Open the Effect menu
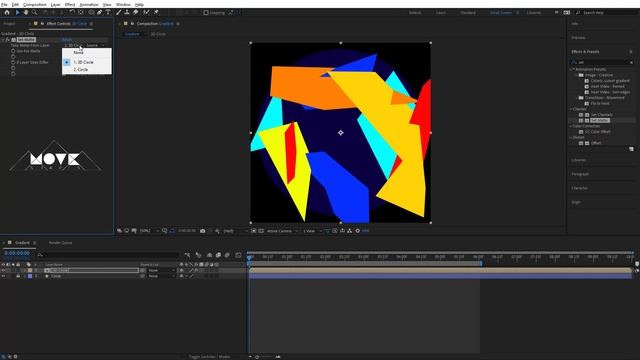 70,4
